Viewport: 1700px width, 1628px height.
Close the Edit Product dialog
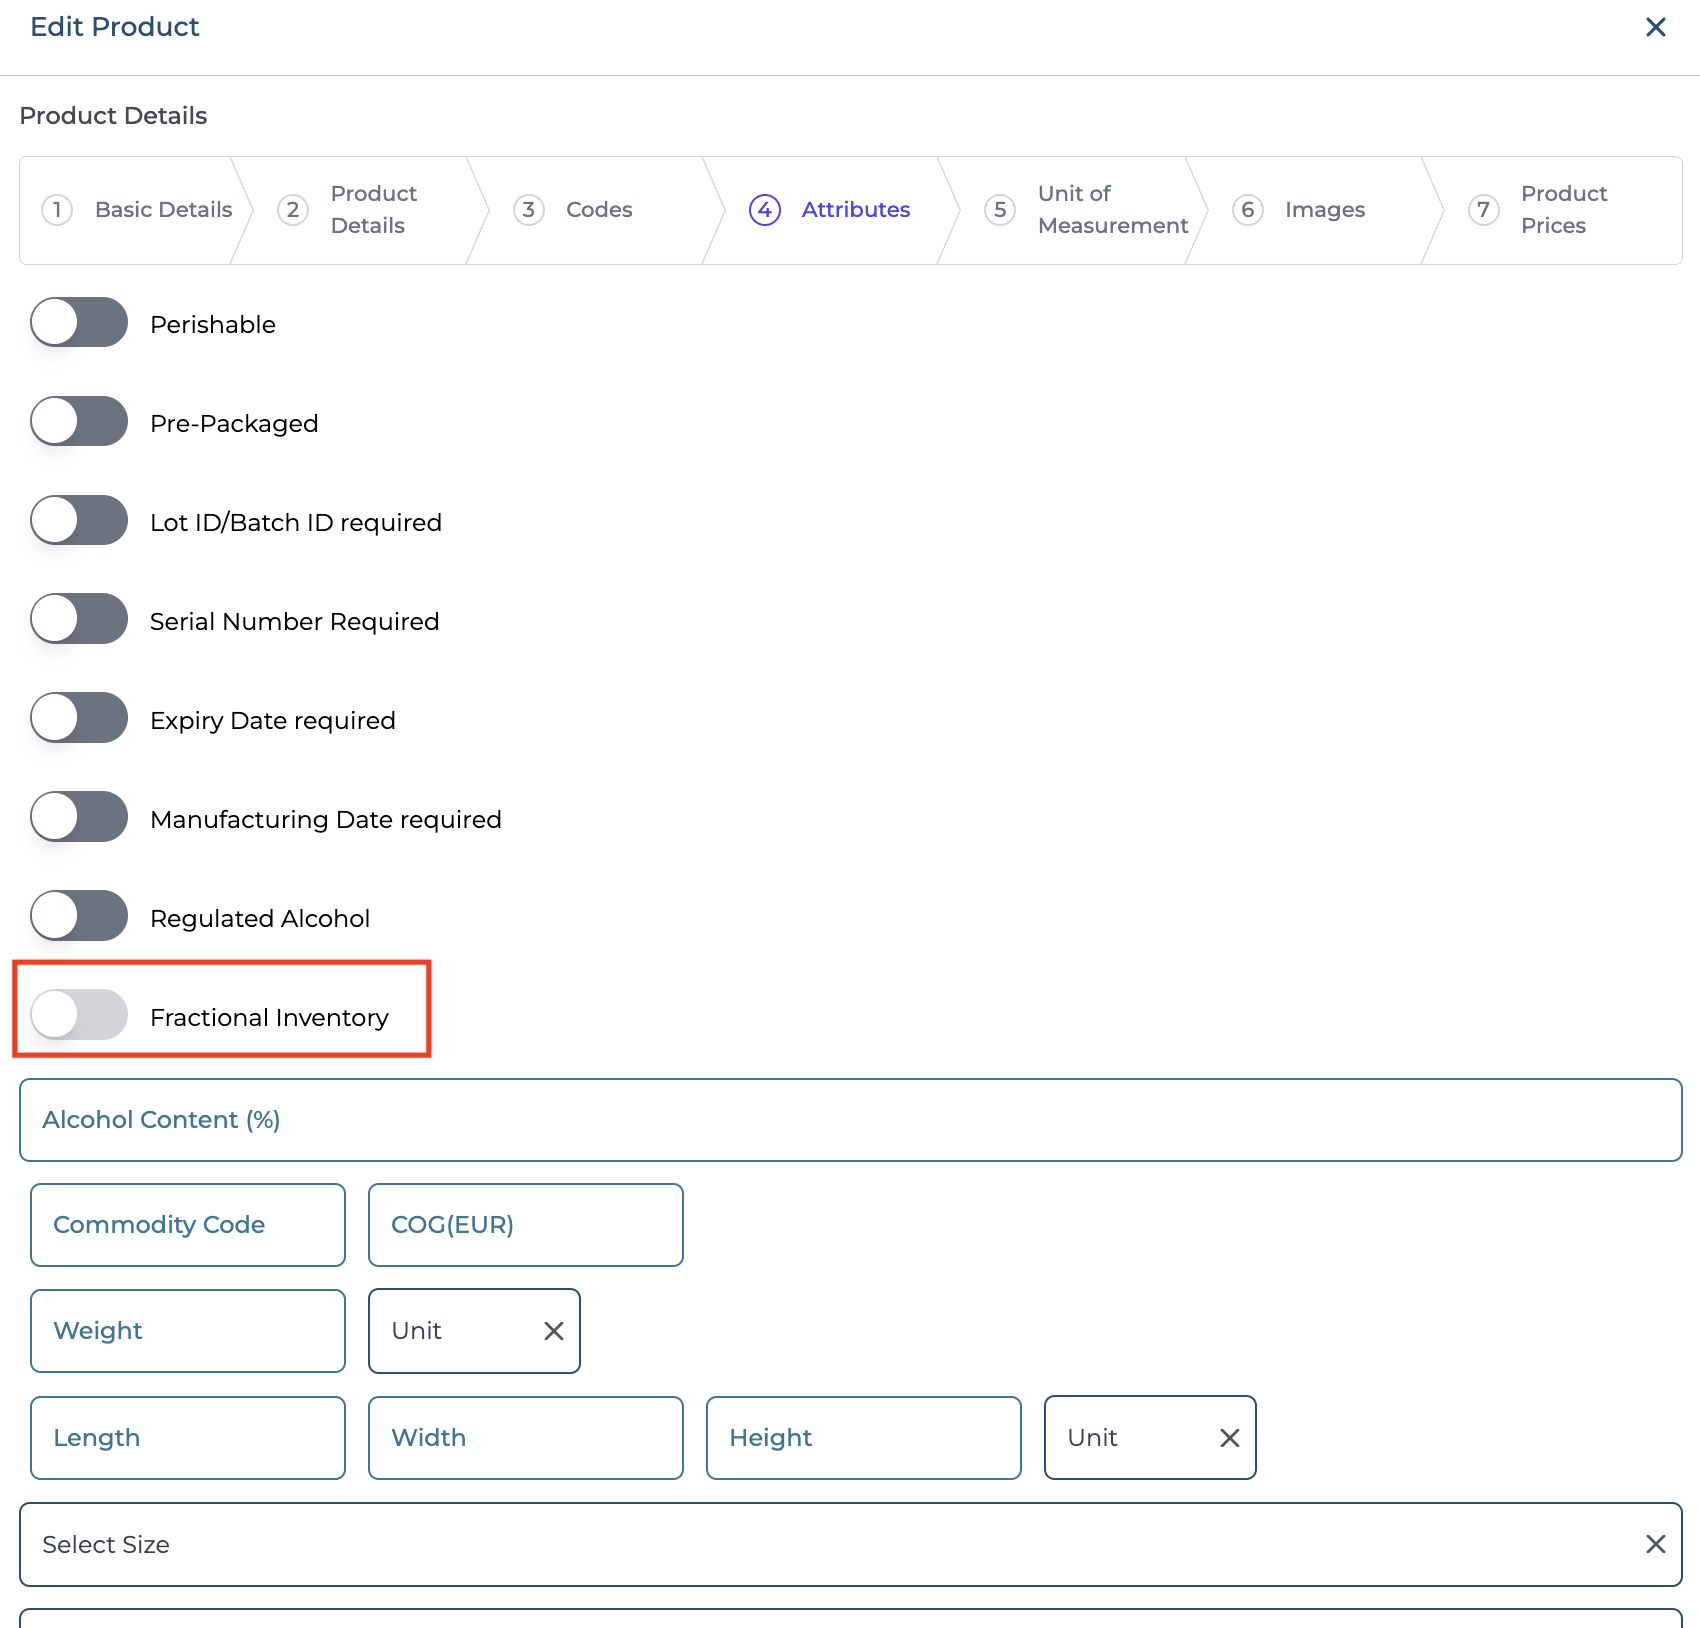coord(1655,27)
